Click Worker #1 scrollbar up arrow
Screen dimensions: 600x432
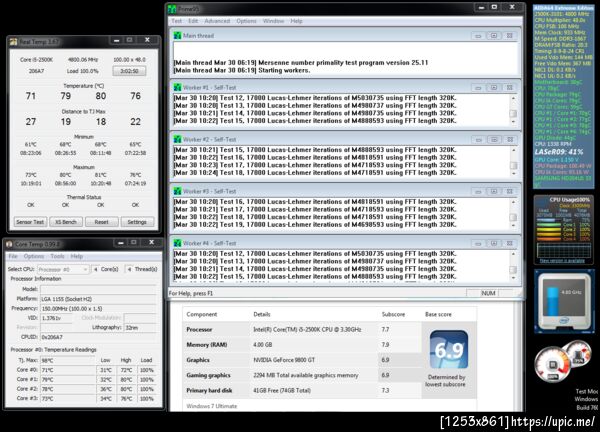click(x=514, y=98)
